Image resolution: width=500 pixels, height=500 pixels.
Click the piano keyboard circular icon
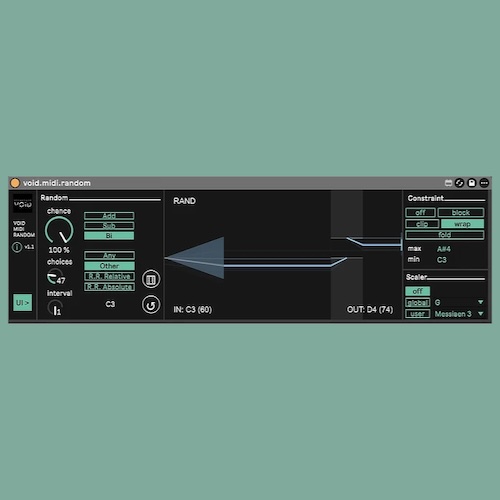[151, 279]
